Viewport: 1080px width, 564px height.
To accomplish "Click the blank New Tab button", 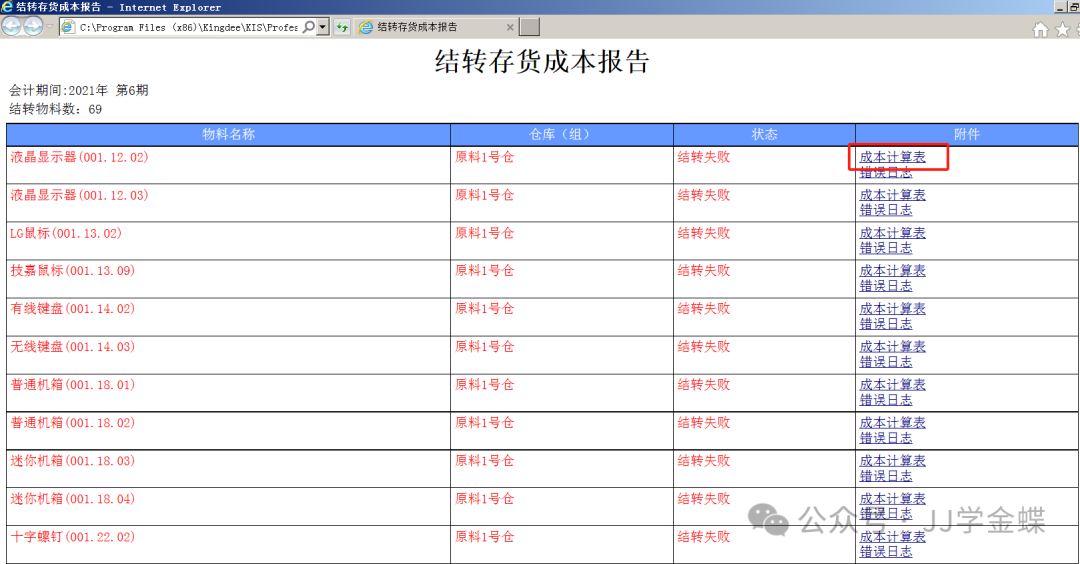I will click(x=530, y=27).
